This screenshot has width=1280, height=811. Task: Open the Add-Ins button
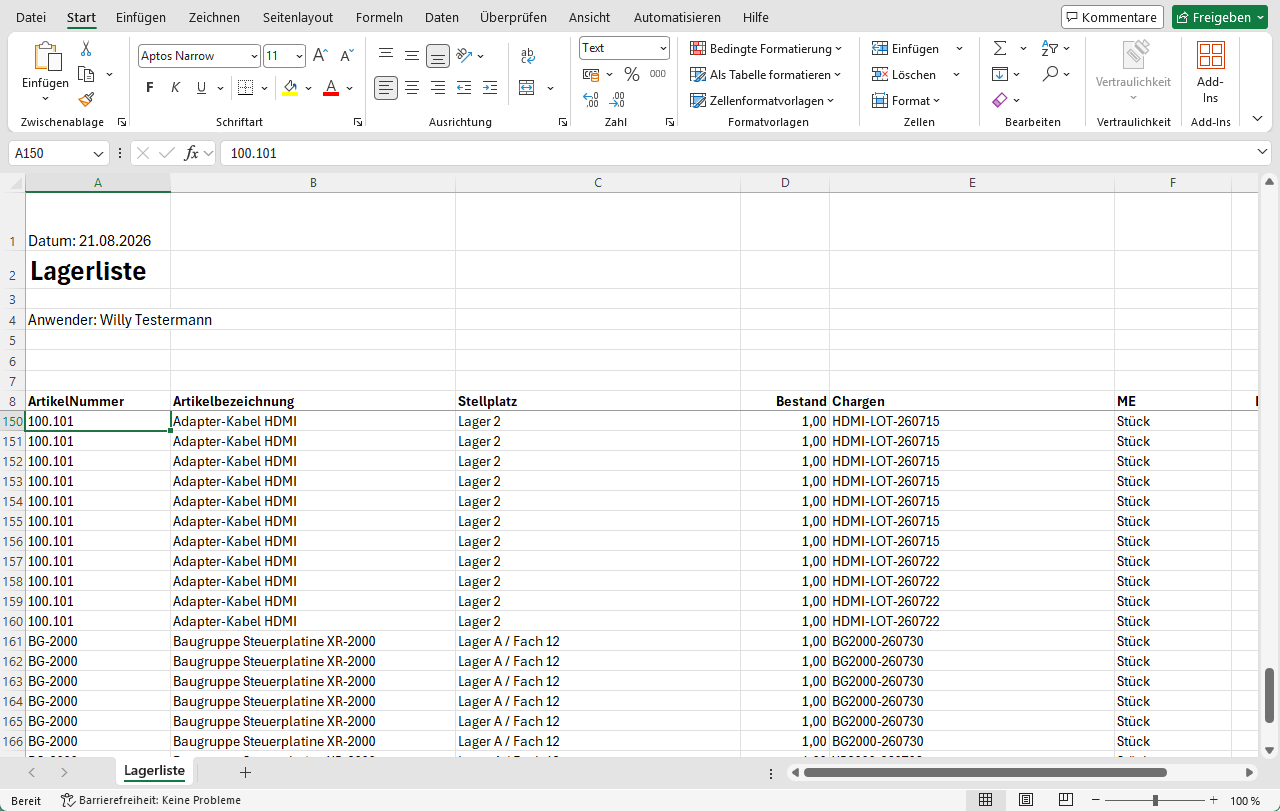(1210, 73)
